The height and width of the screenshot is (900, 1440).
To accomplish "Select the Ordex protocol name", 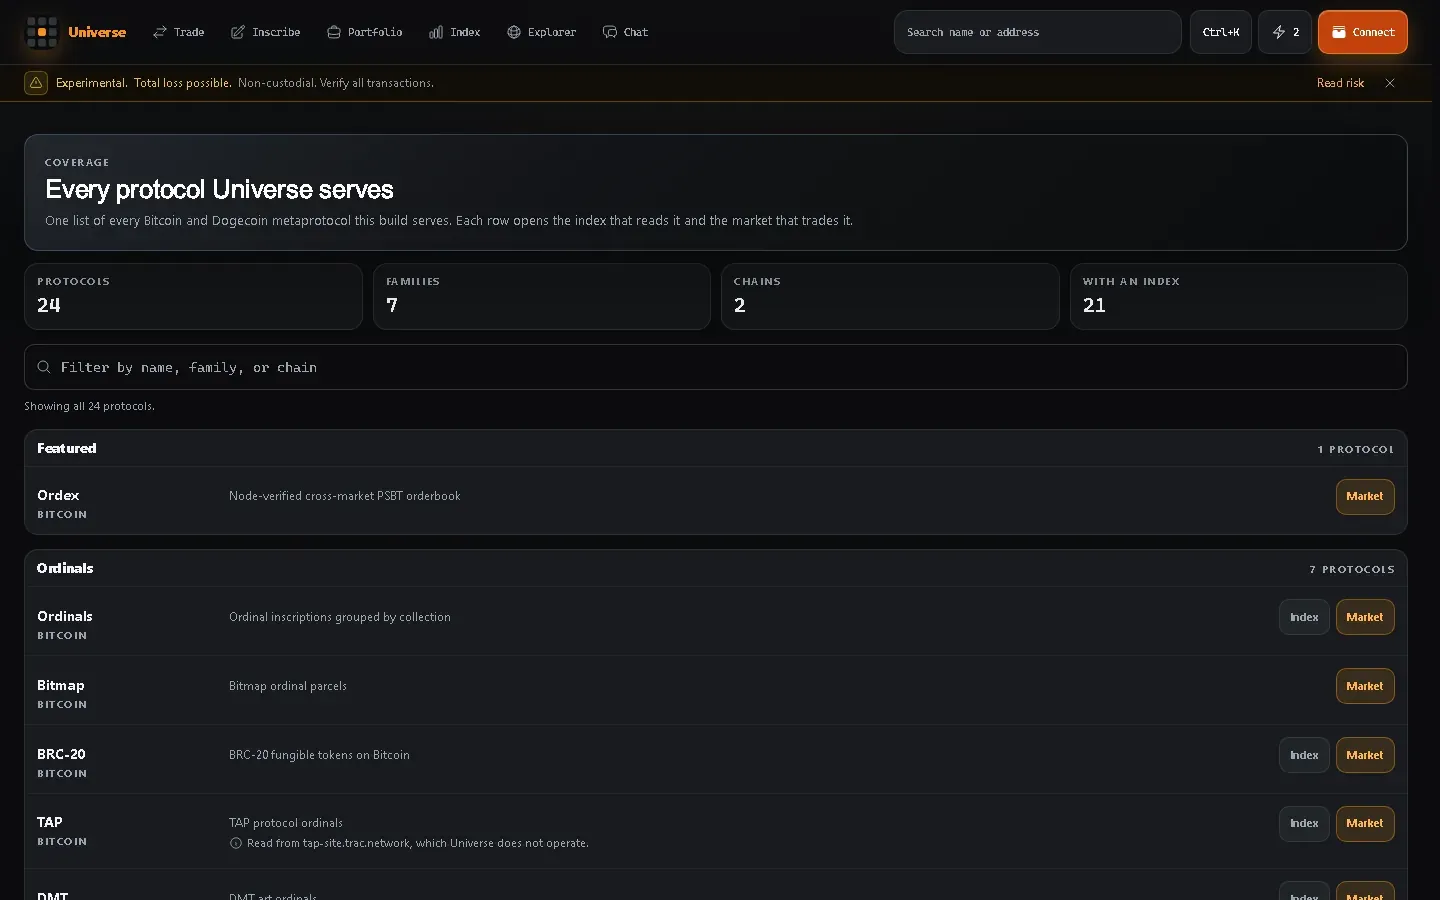I will 58,495.
